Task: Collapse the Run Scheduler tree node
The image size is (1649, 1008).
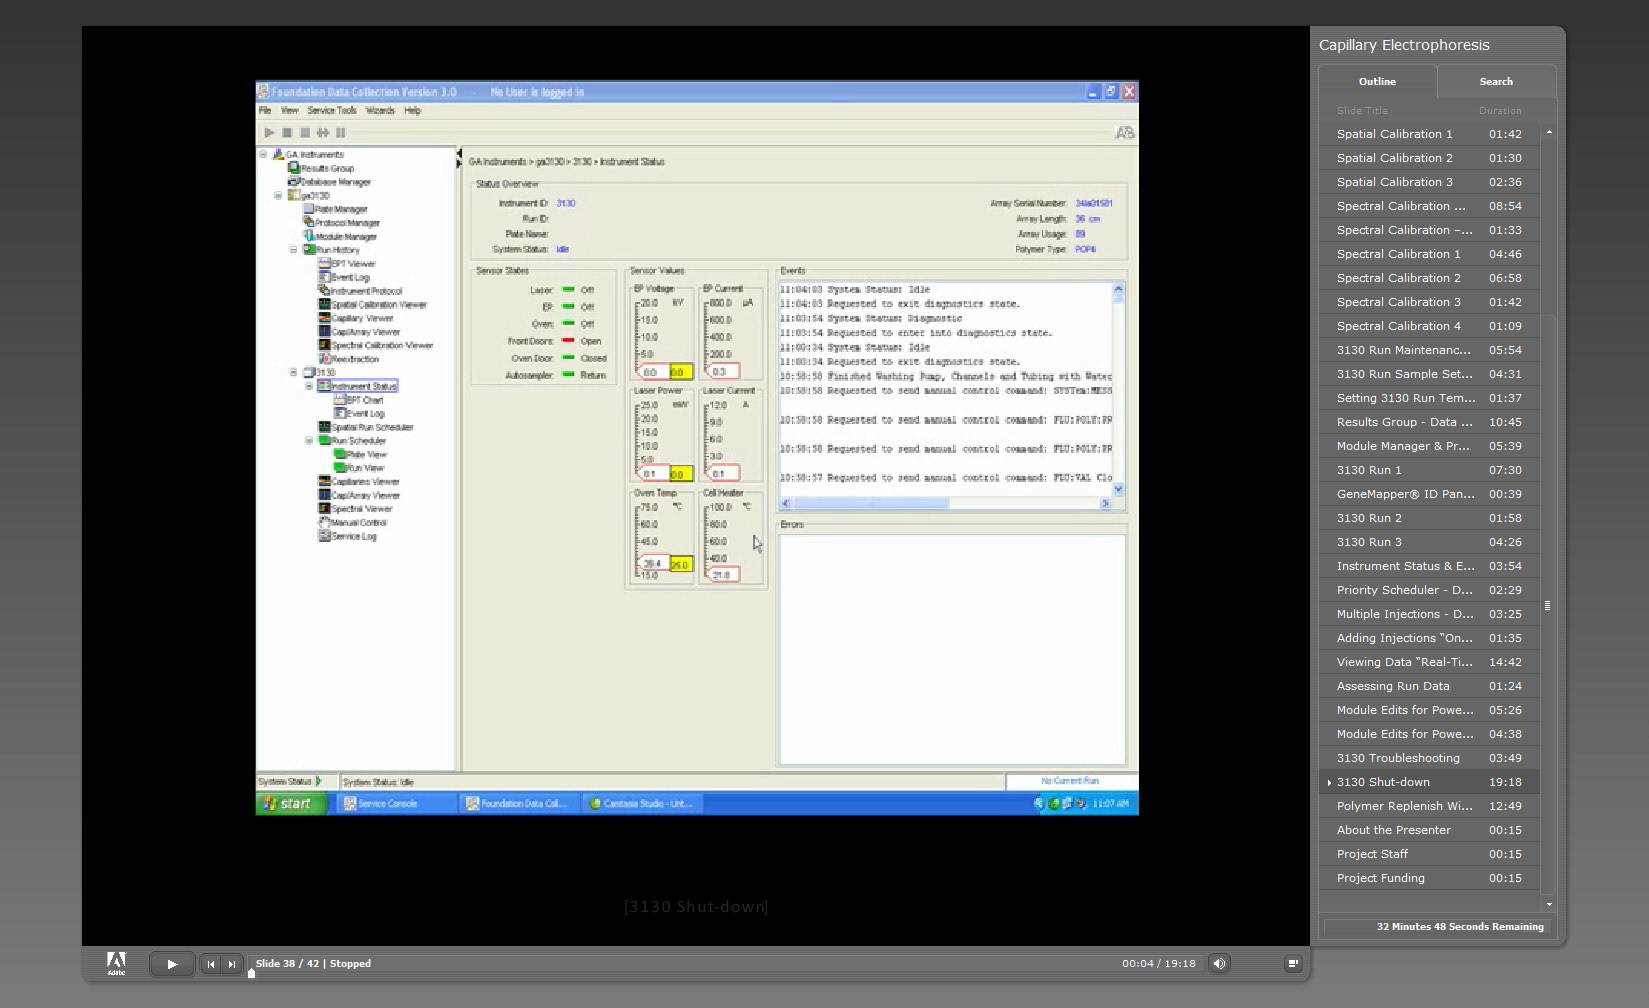Action: [x=309, y=441]
